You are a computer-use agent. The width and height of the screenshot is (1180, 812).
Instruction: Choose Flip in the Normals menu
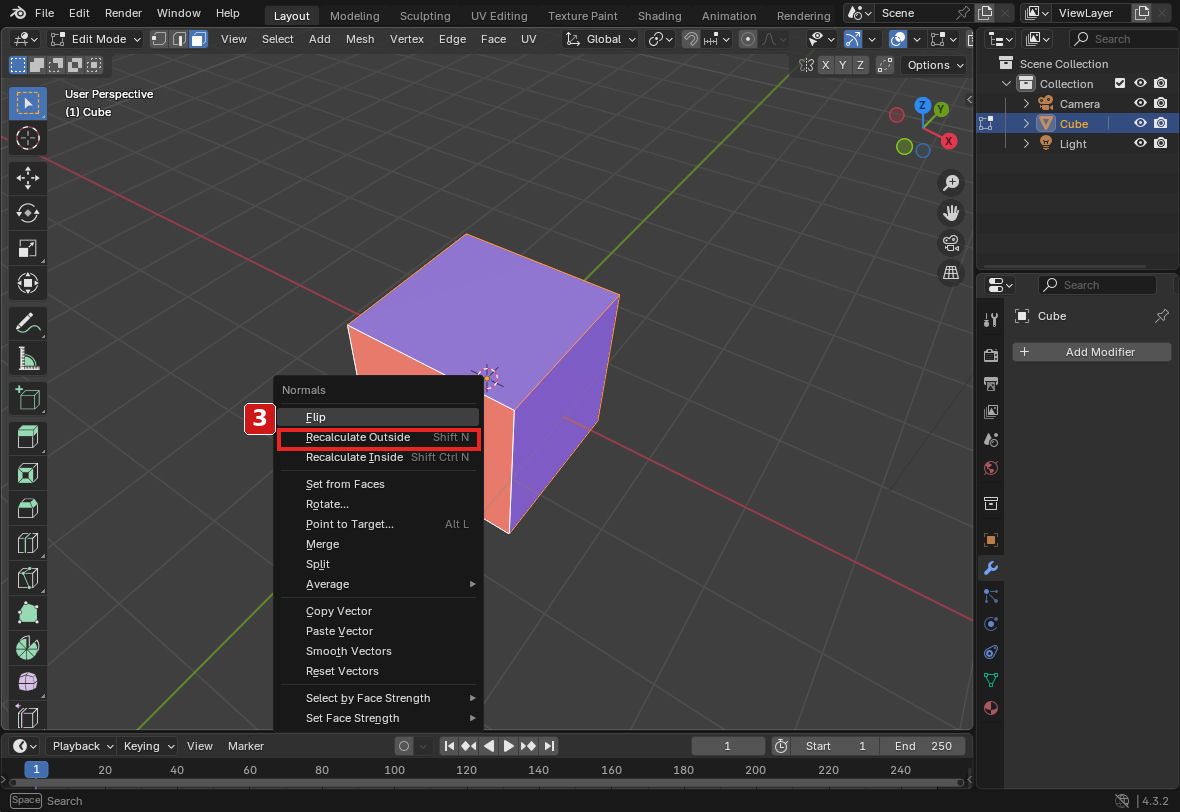379,417
